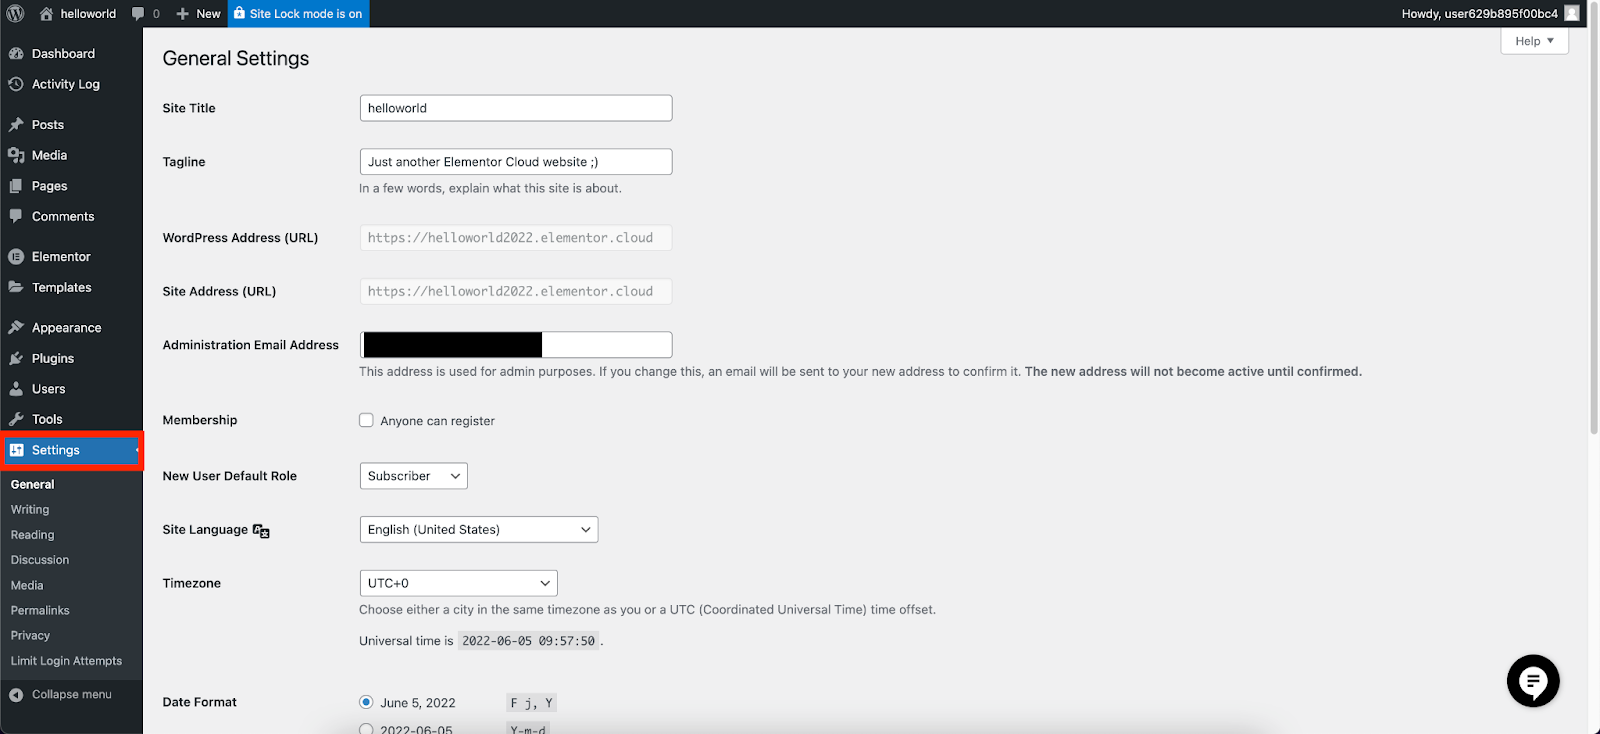
Task: Click the lock icon in Site Lock notice
Action: (x=239, y=13)
